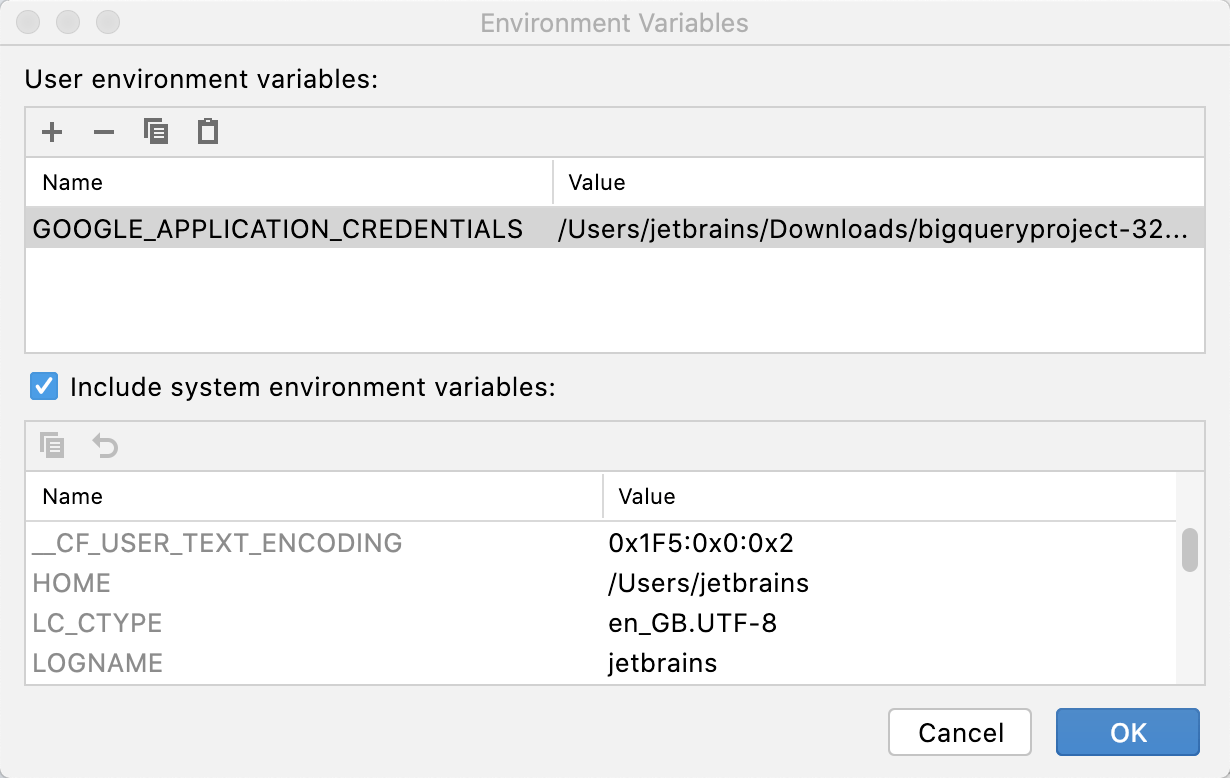Viewport: 1230px width, 778px height.
Task: Confirm changes with OK
Action: pos(1128,732)
